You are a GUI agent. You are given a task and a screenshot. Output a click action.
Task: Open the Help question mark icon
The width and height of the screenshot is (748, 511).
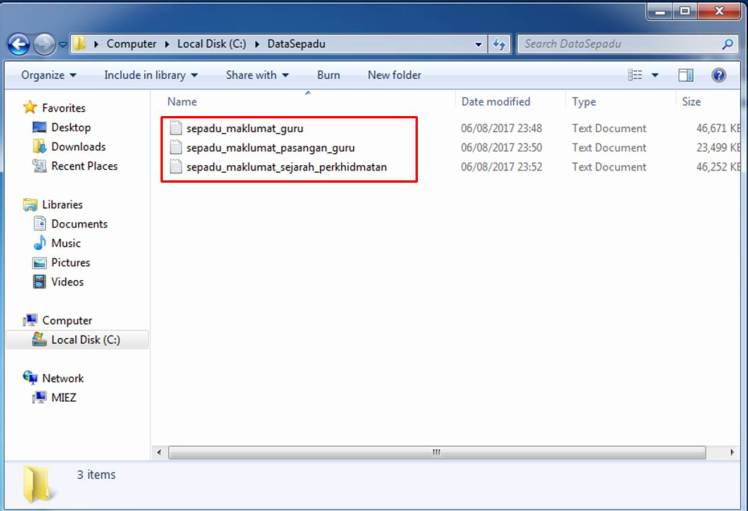[x=718, y=75]
